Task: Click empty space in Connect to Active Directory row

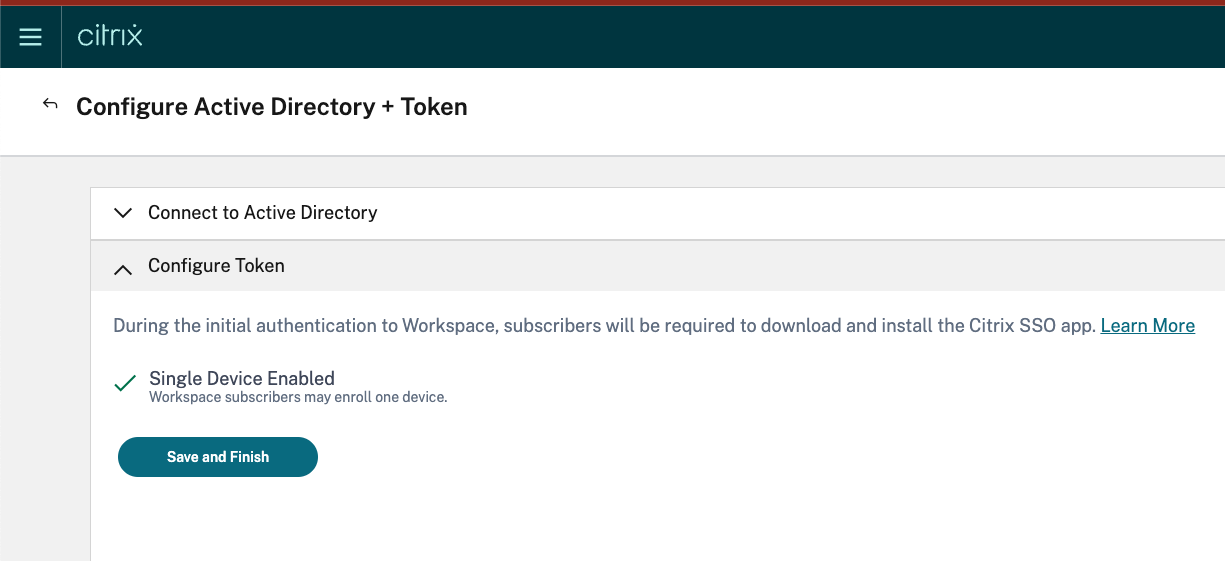Action: 800,213
